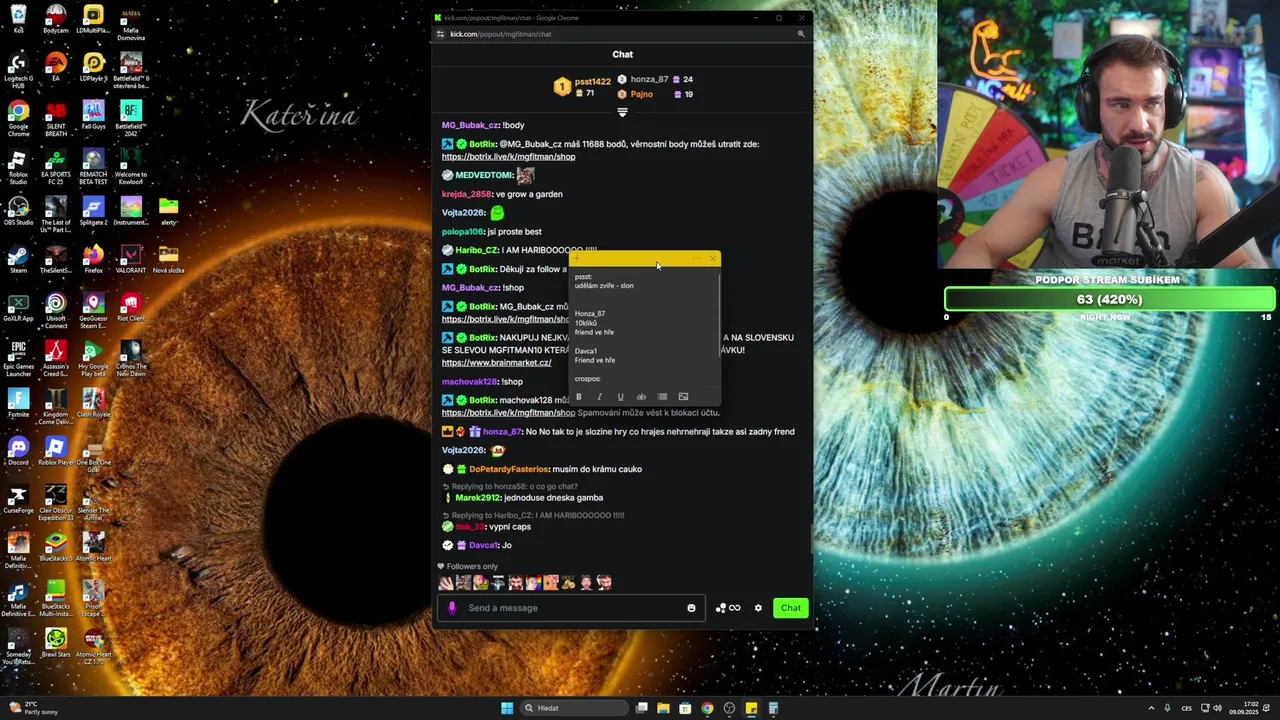The height and width of the screenshot is (720, 1280).
Task: Open Roblox Player desktop icon
Action: coord(56,451)
